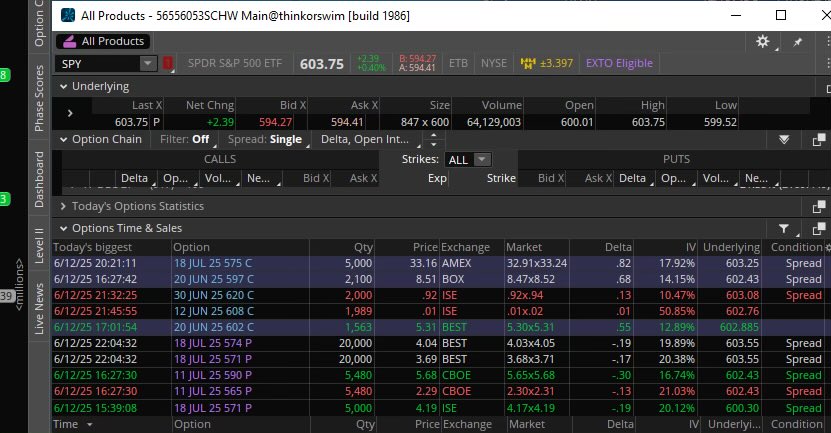Detach Today's Options Statistics panel
Image resolution: width=831 pixels, height=433 pixels.
(x=819, y=206)
